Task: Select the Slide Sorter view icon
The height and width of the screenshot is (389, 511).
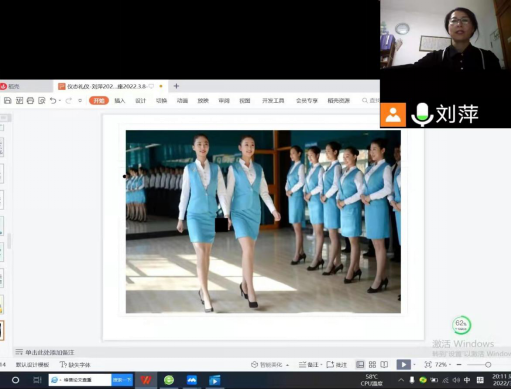Action: click(x=372, y=365)
